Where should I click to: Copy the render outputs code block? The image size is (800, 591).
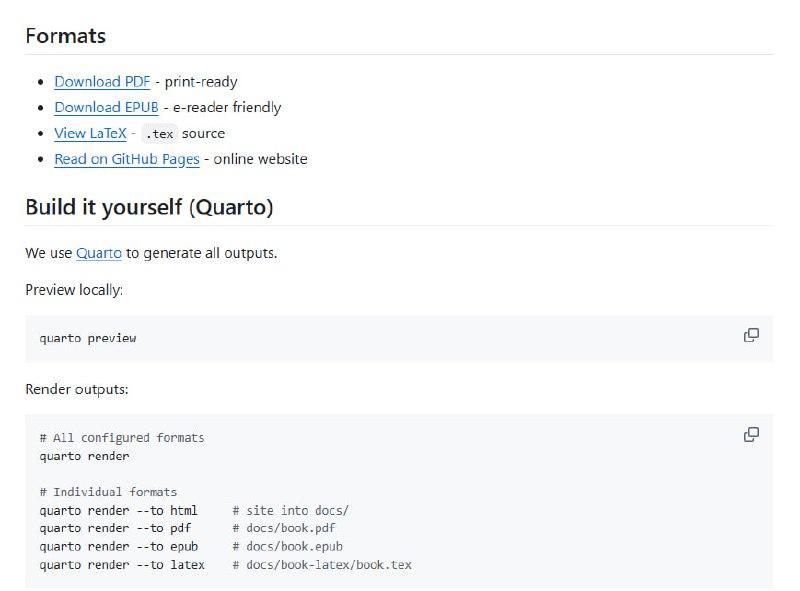(x=751, y=435)
